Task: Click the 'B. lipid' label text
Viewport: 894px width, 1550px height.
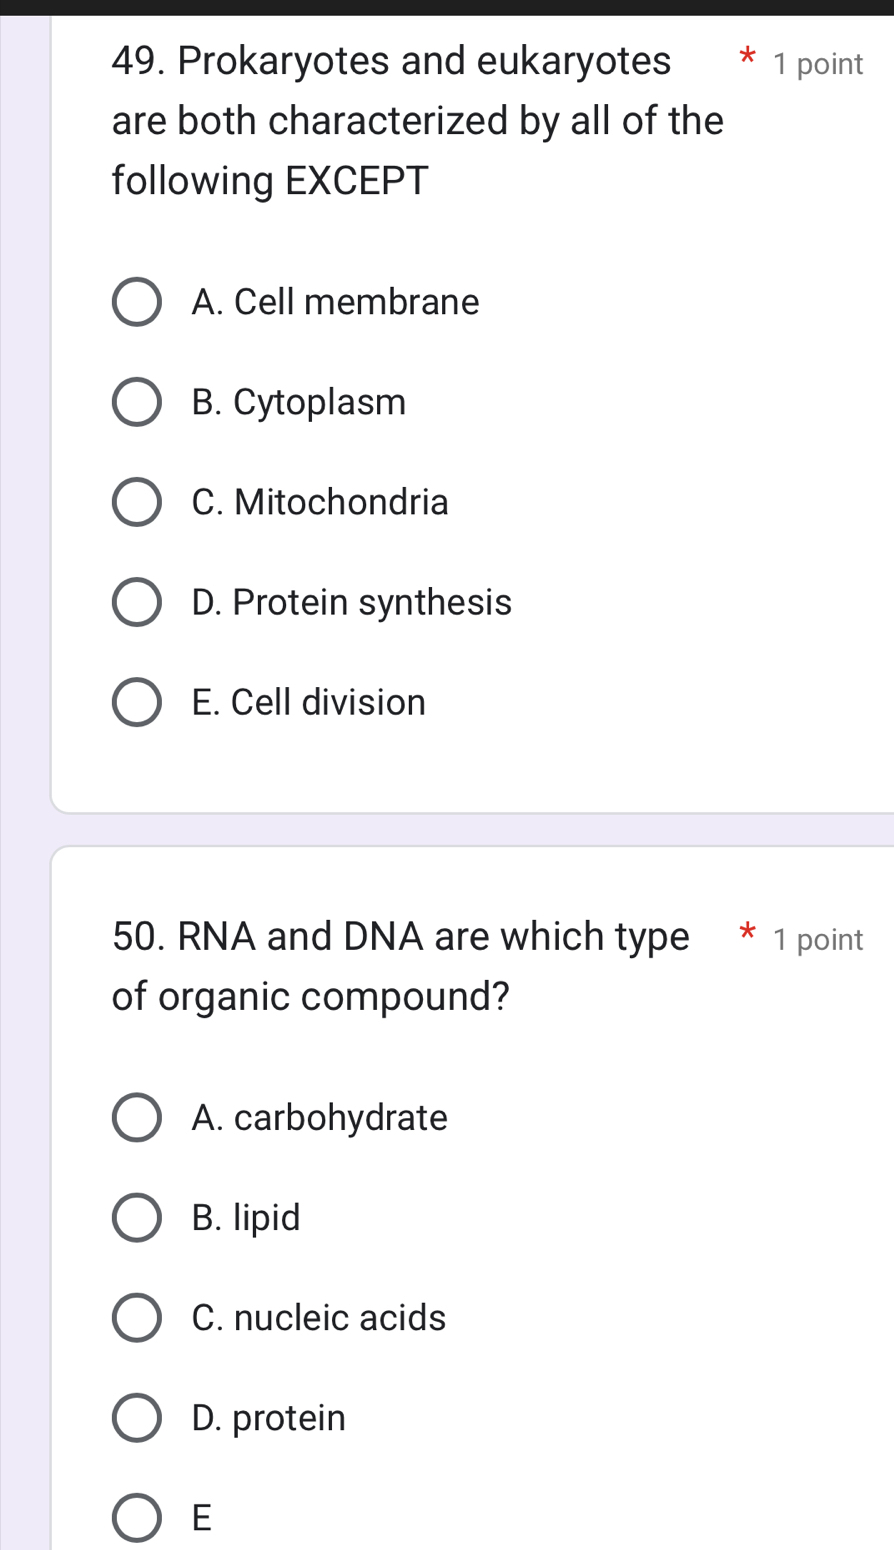Action: coord(246,1217)
